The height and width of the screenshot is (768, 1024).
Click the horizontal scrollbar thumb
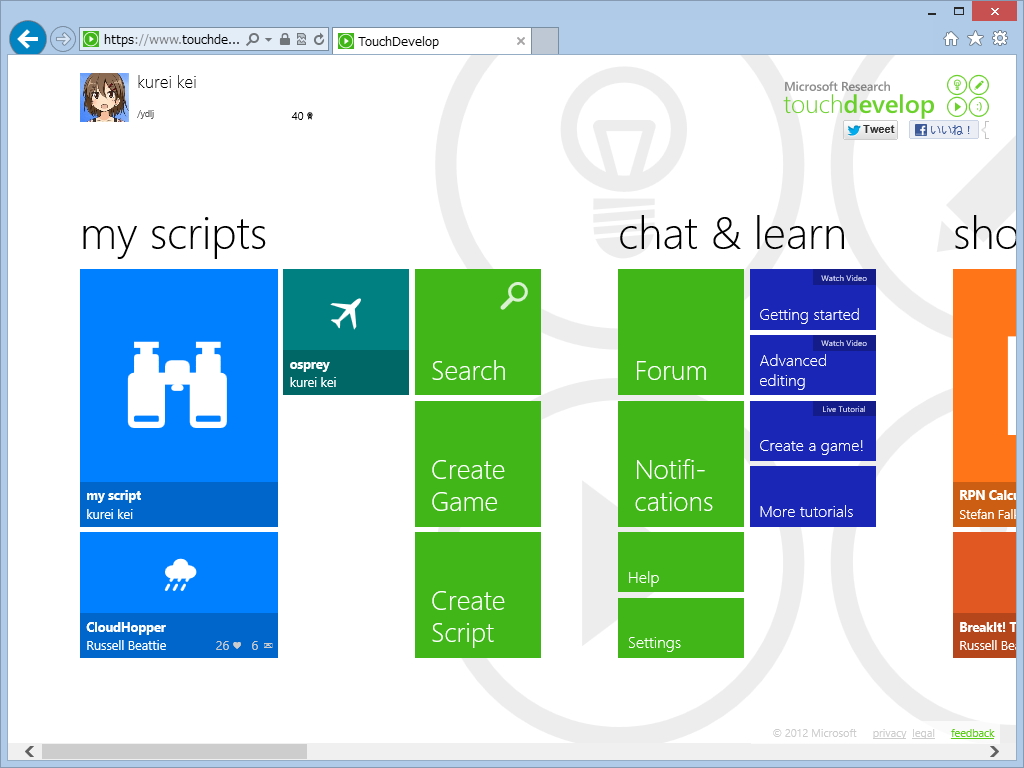[174, 751]
